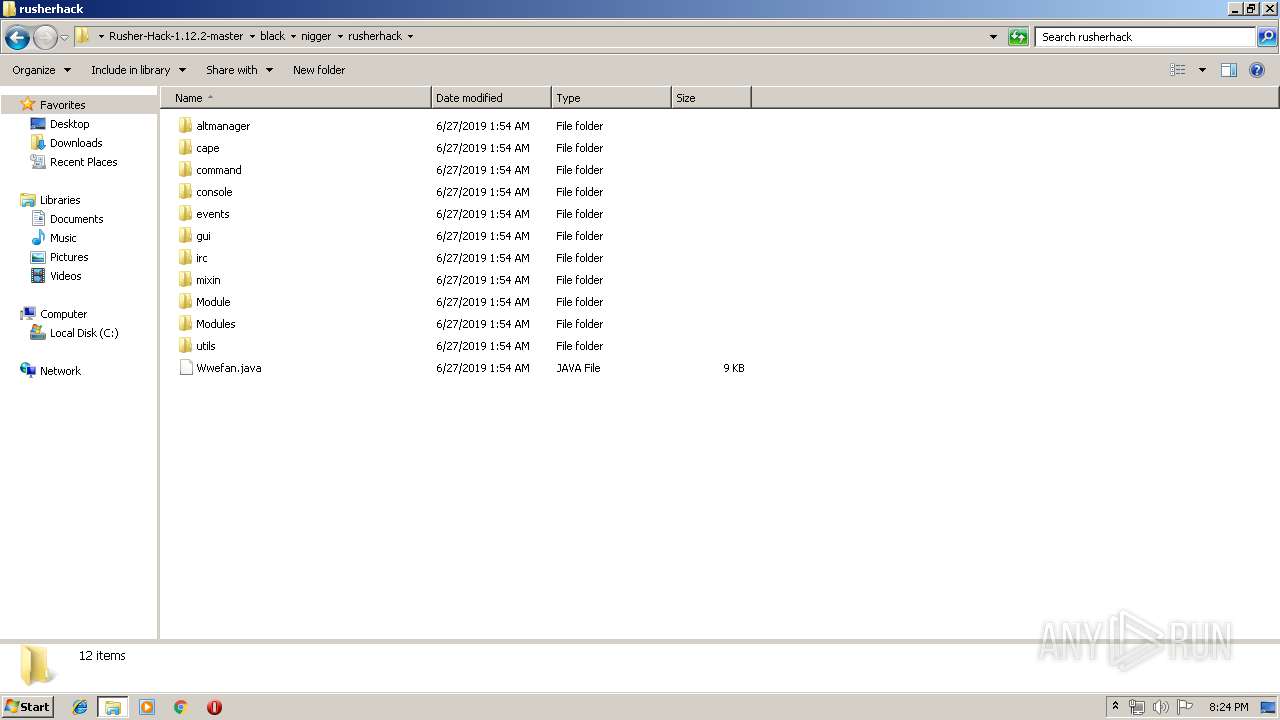Show the preview pane

pyautogui.click(x=1229, y=70)
